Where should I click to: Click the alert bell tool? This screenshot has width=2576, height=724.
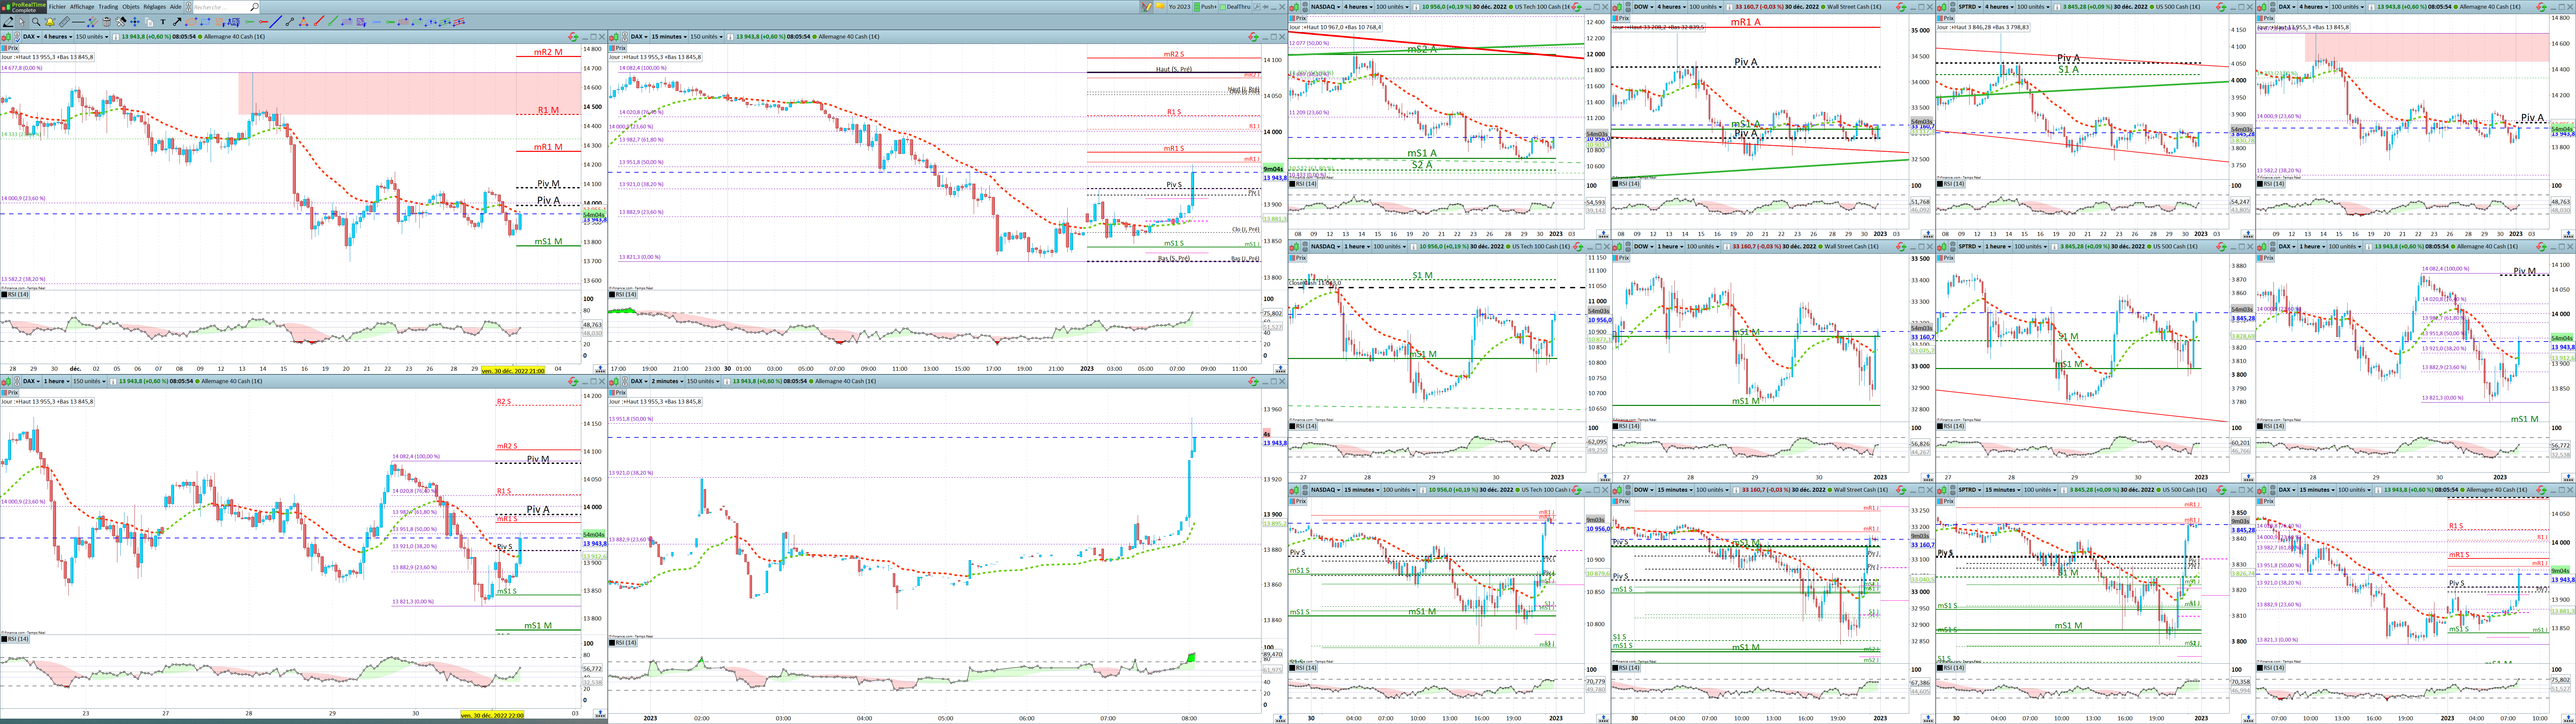[x=50, y=22]
